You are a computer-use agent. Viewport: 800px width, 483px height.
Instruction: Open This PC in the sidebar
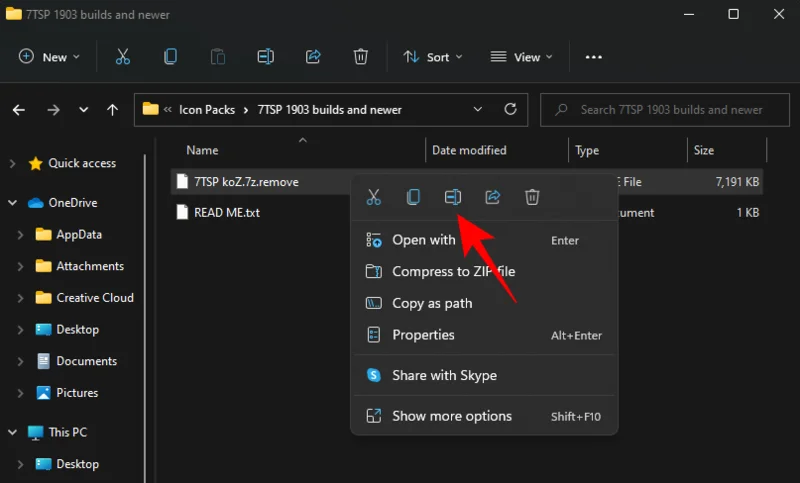67,432
